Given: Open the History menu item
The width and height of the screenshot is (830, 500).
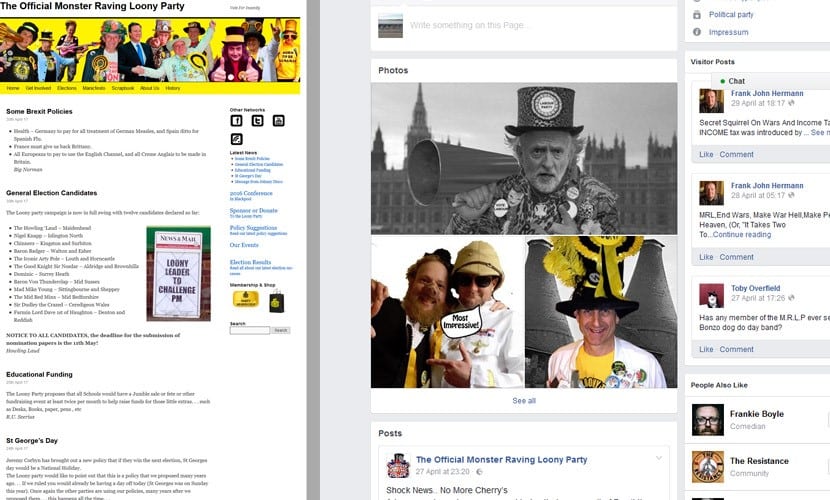Looking at the screenshot, I should coord(173,88).
